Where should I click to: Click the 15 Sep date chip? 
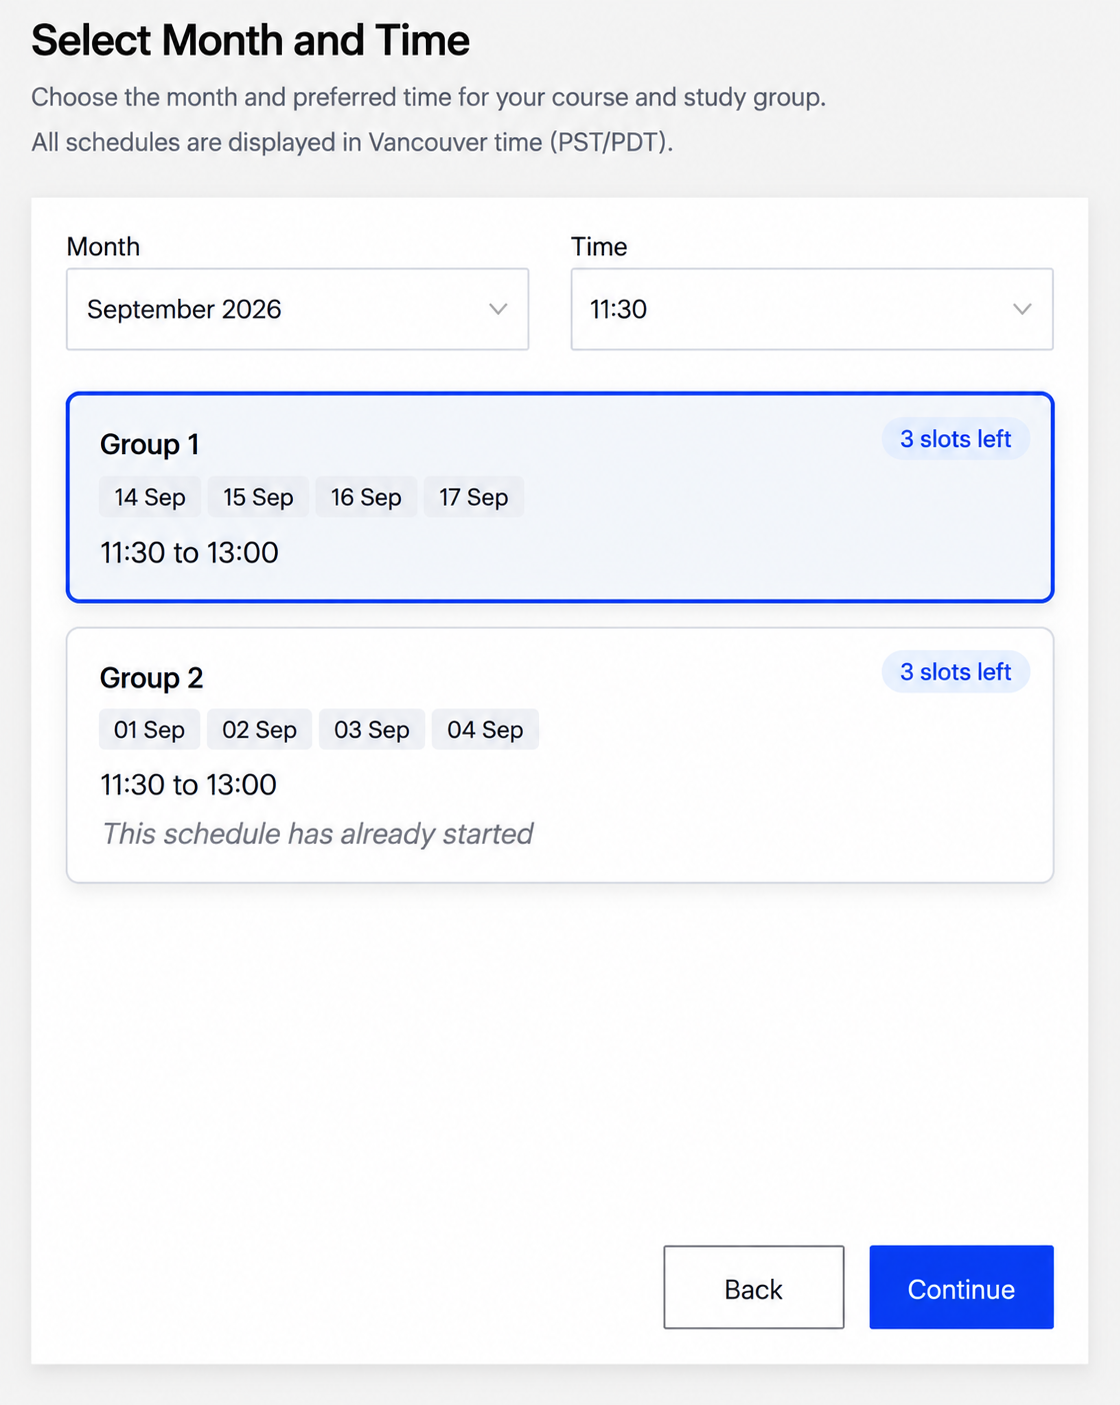tap(258, 497)
